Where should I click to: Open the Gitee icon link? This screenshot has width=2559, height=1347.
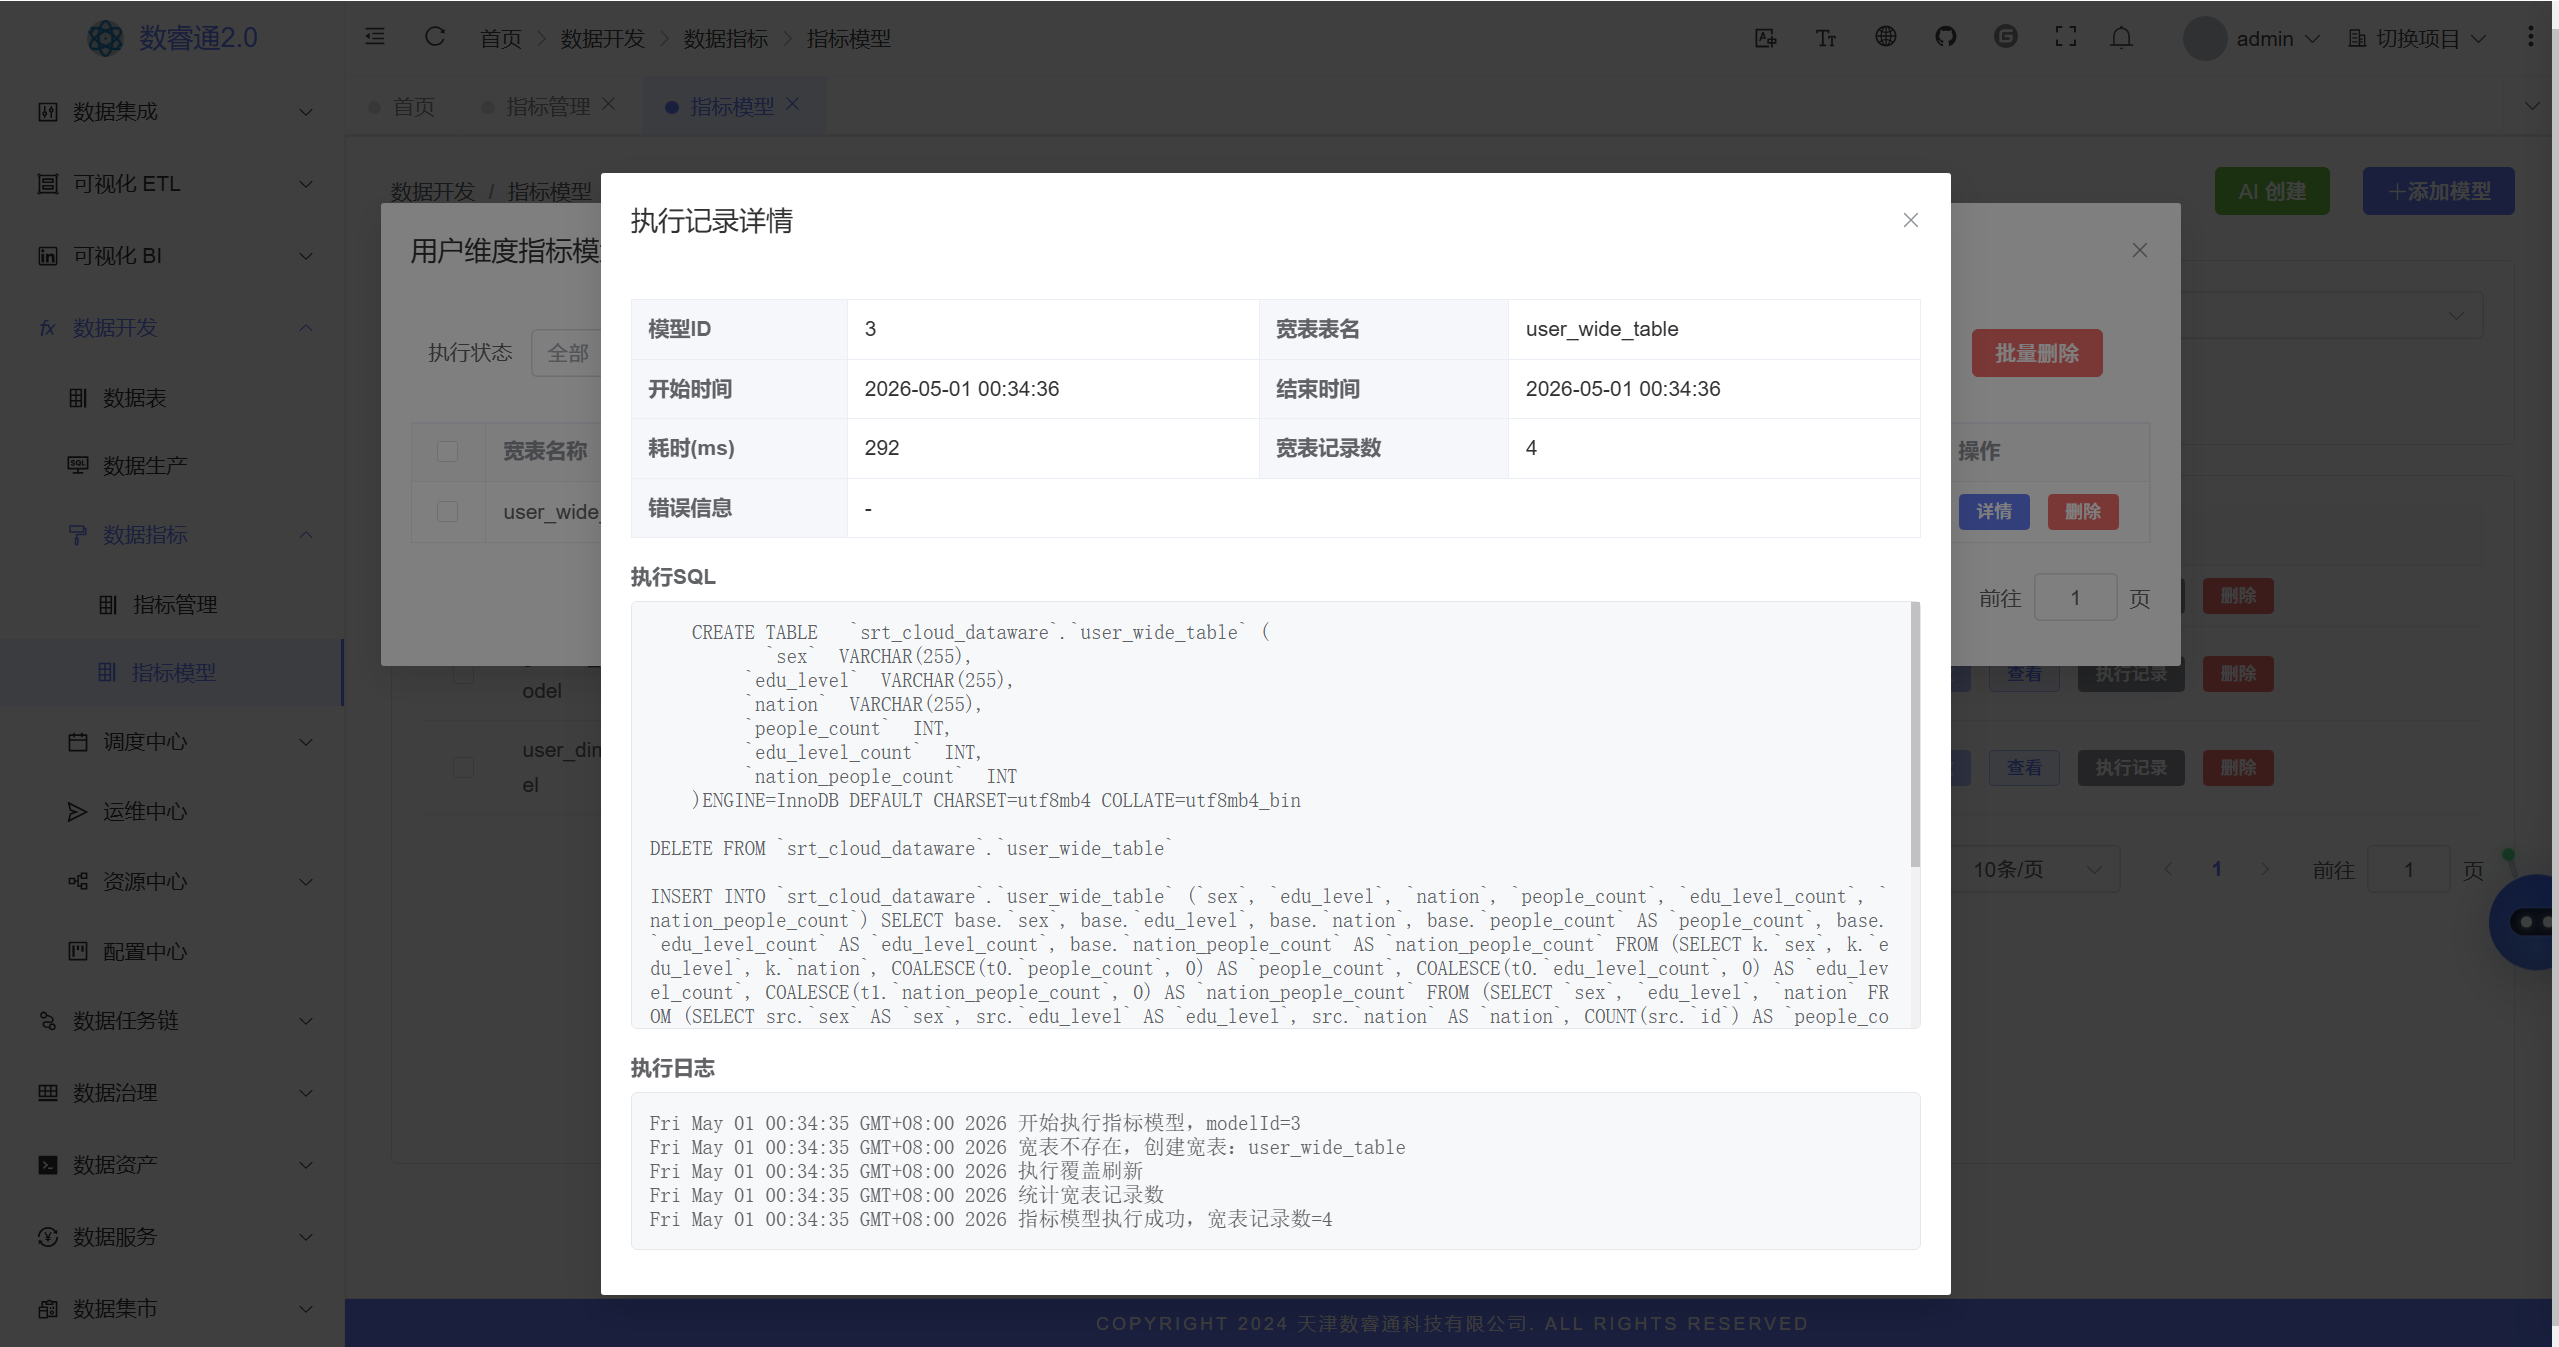tap(2005, 37)
